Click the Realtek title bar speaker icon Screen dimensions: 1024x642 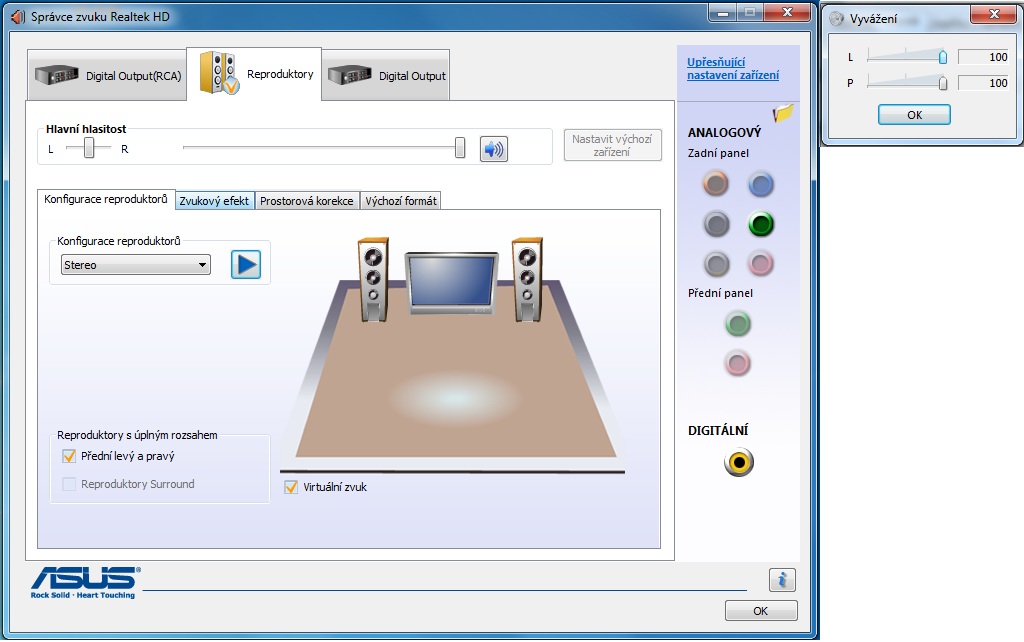coord(18,17)
